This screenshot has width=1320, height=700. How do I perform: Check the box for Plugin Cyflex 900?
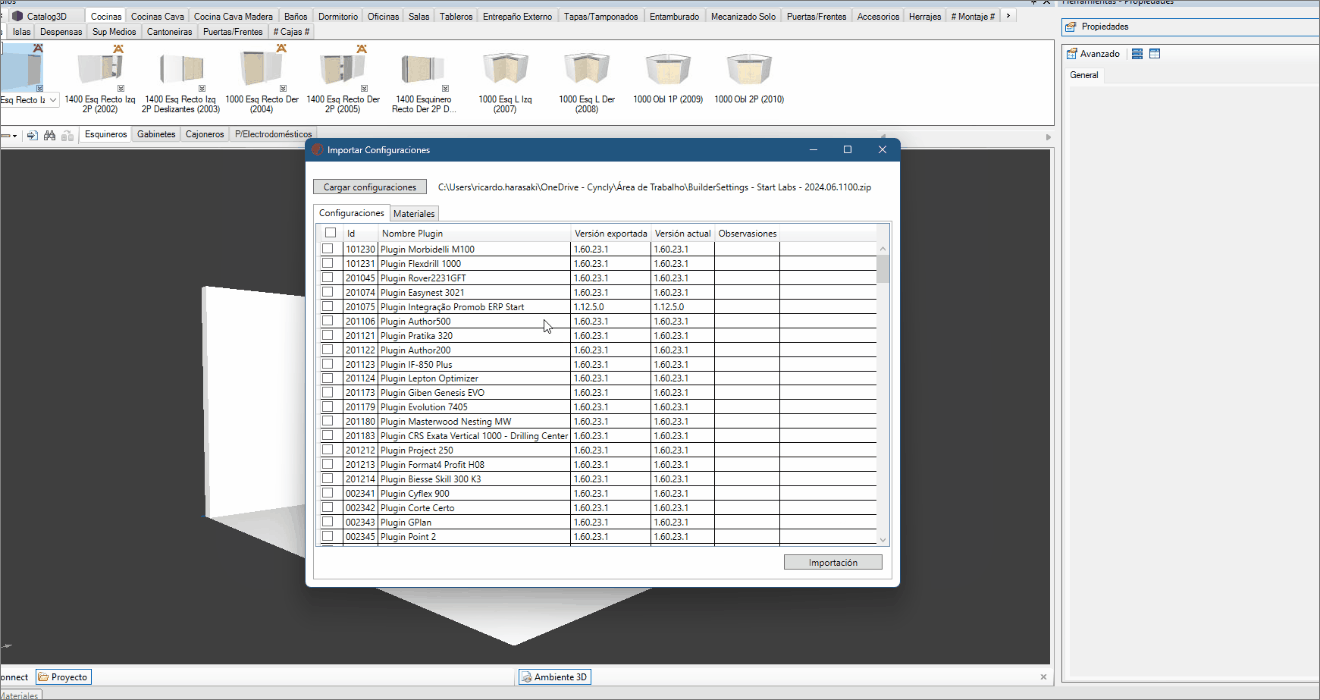[327, 494]
